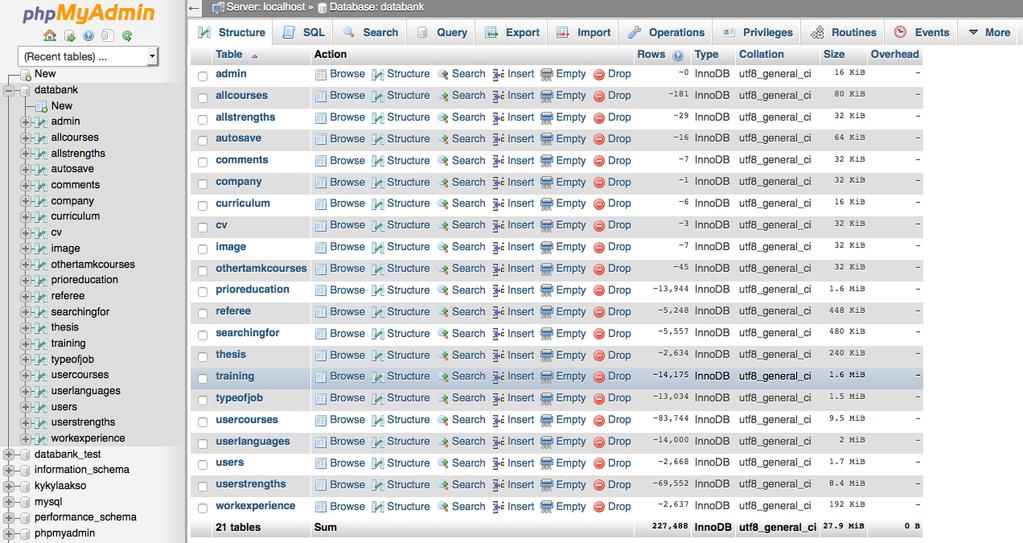Click the Drop link for typeofjob
This screenshot has height=543, width=1023.
(619, 398)
